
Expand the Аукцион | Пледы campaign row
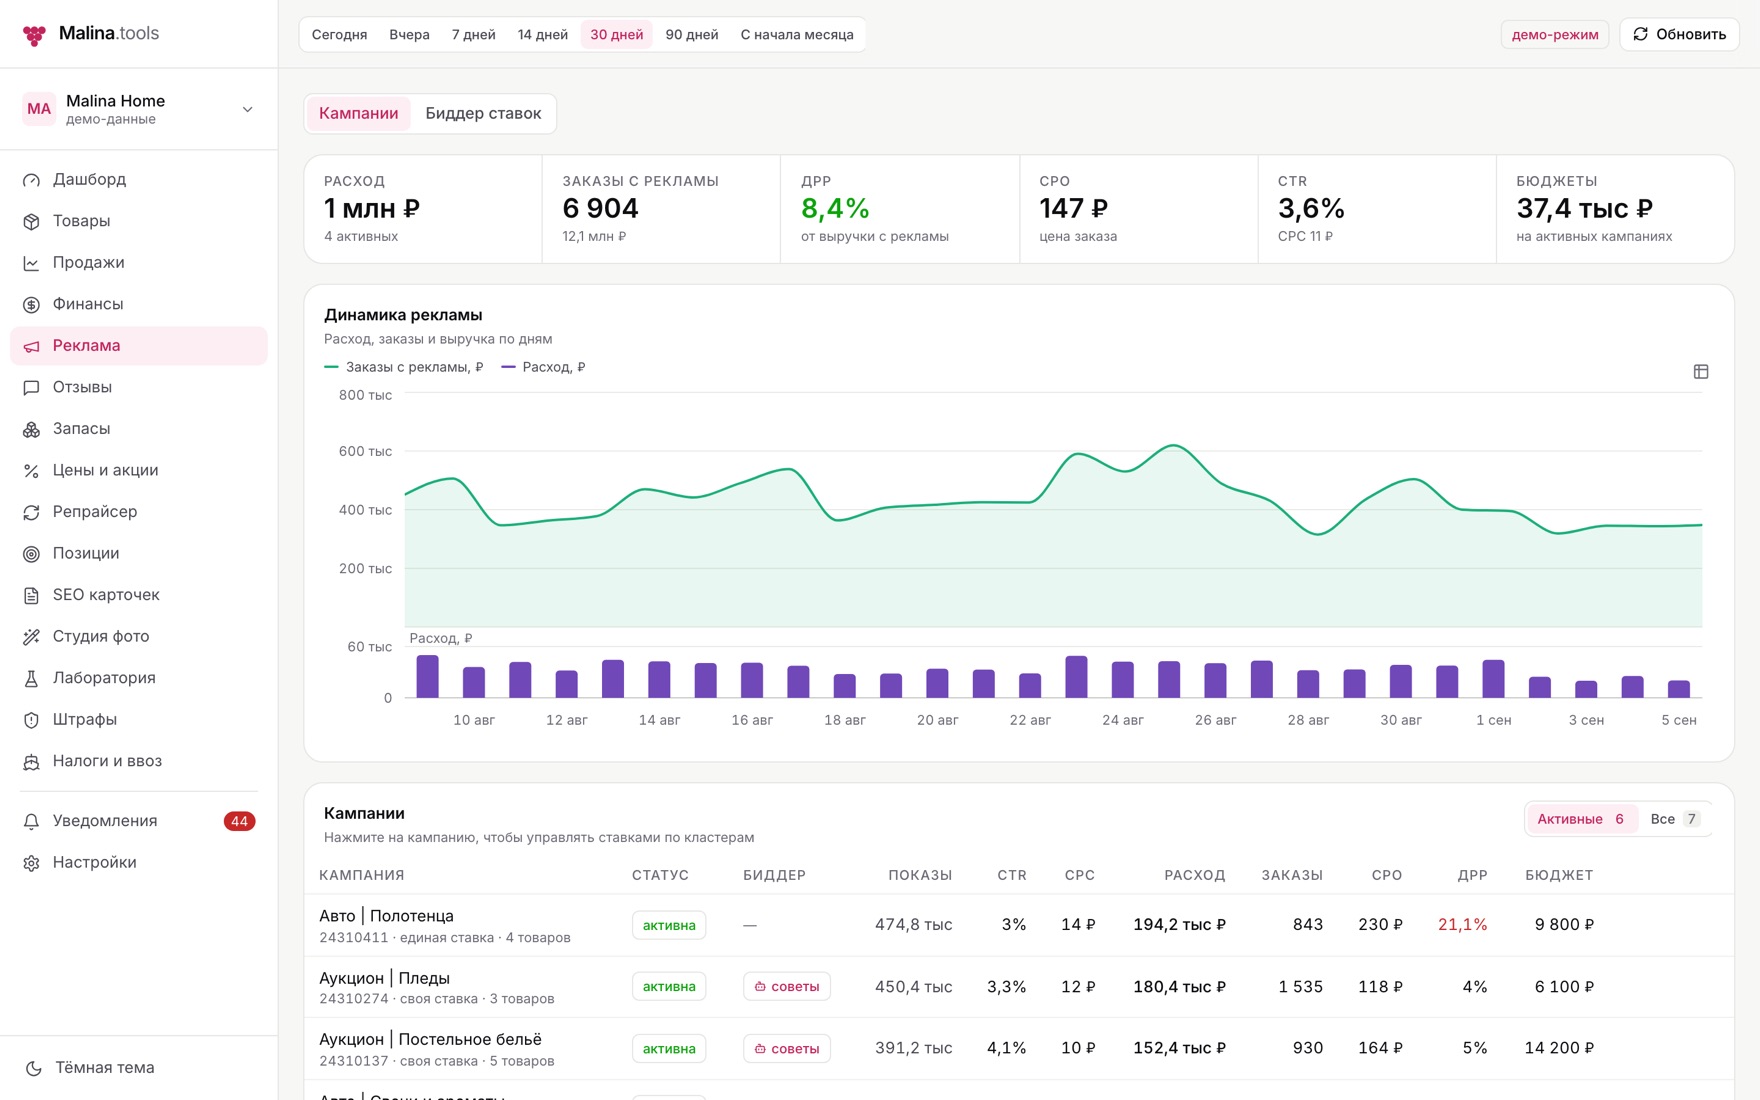point(1018,987)
